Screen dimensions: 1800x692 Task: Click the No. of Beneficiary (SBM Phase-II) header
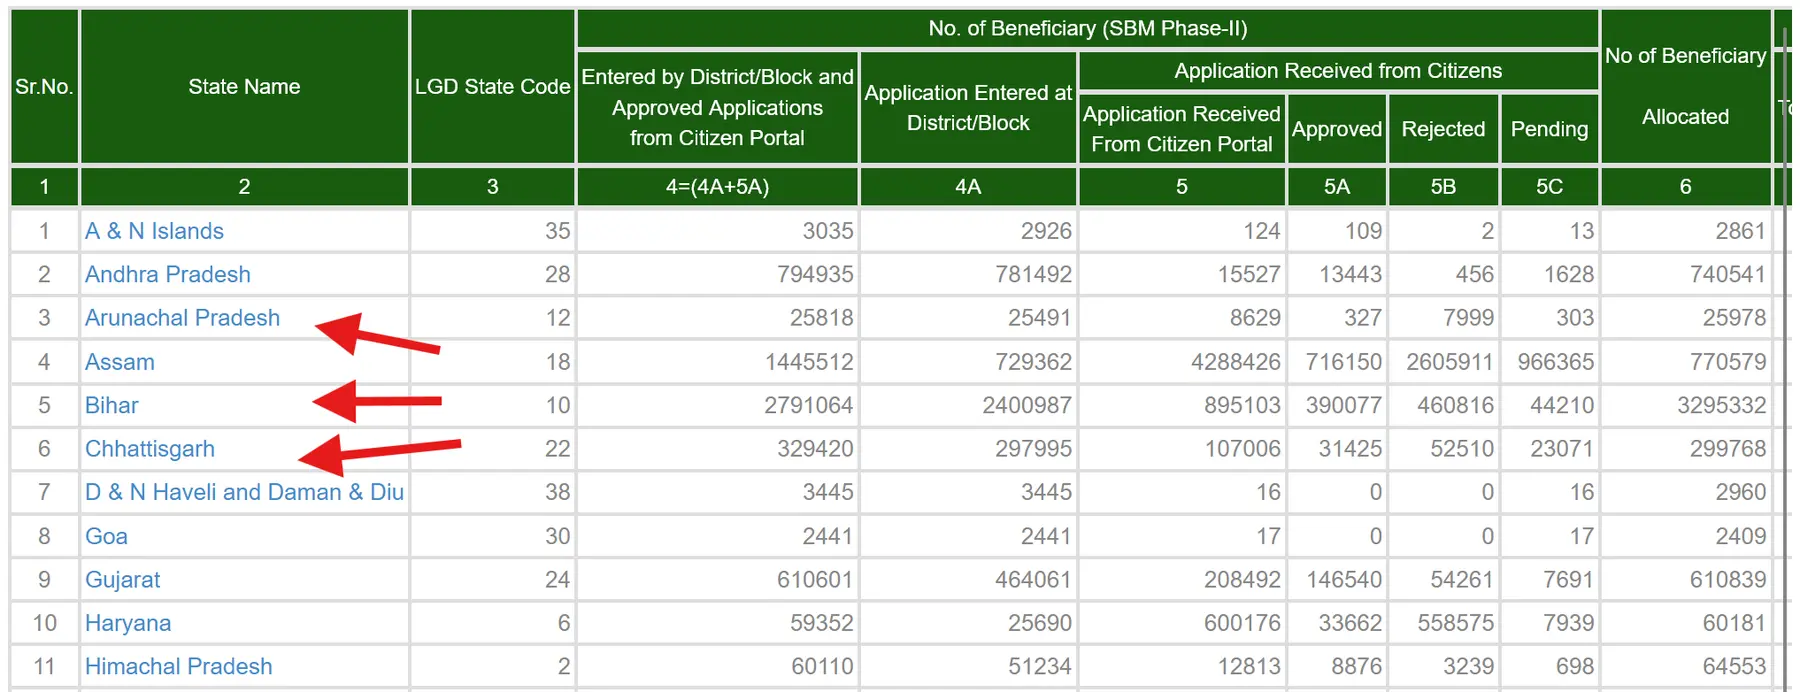(1088, 28)
